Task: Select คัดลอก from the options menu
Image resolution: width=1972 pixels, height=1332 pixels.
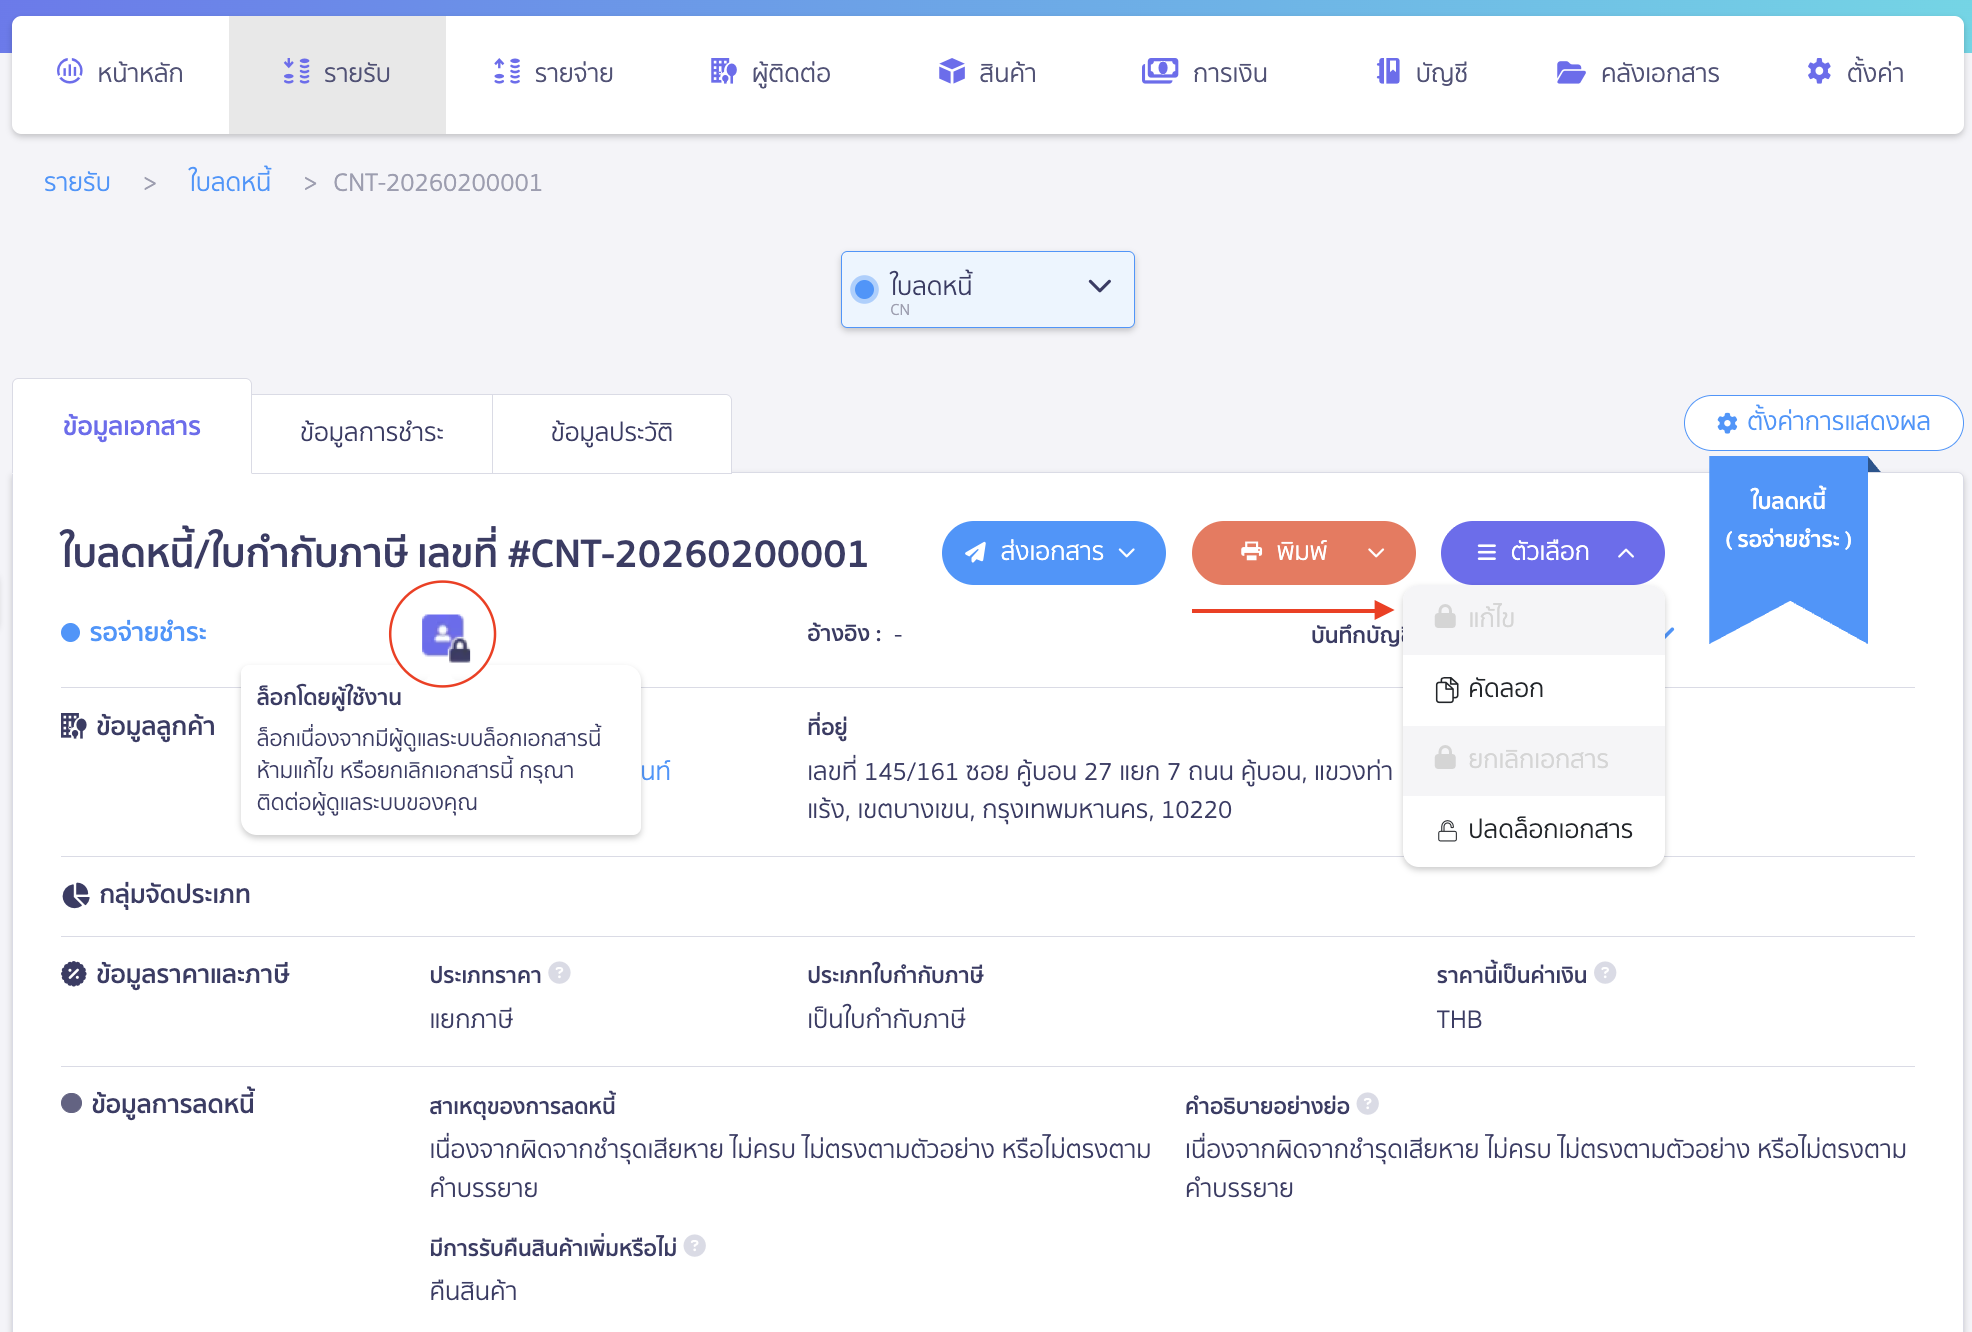Action: point(1505,689)
